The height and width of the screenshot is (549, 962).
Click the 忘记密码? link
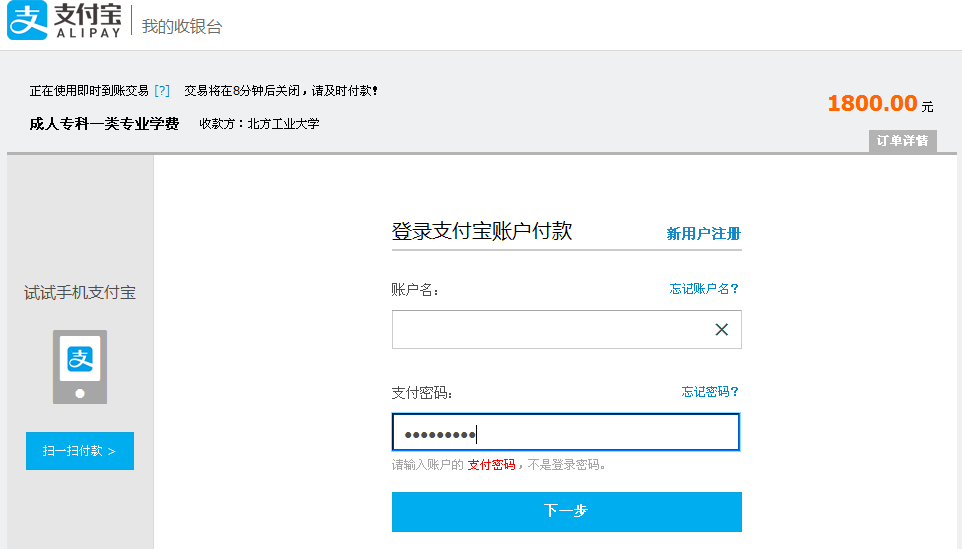tap(710, 392)
